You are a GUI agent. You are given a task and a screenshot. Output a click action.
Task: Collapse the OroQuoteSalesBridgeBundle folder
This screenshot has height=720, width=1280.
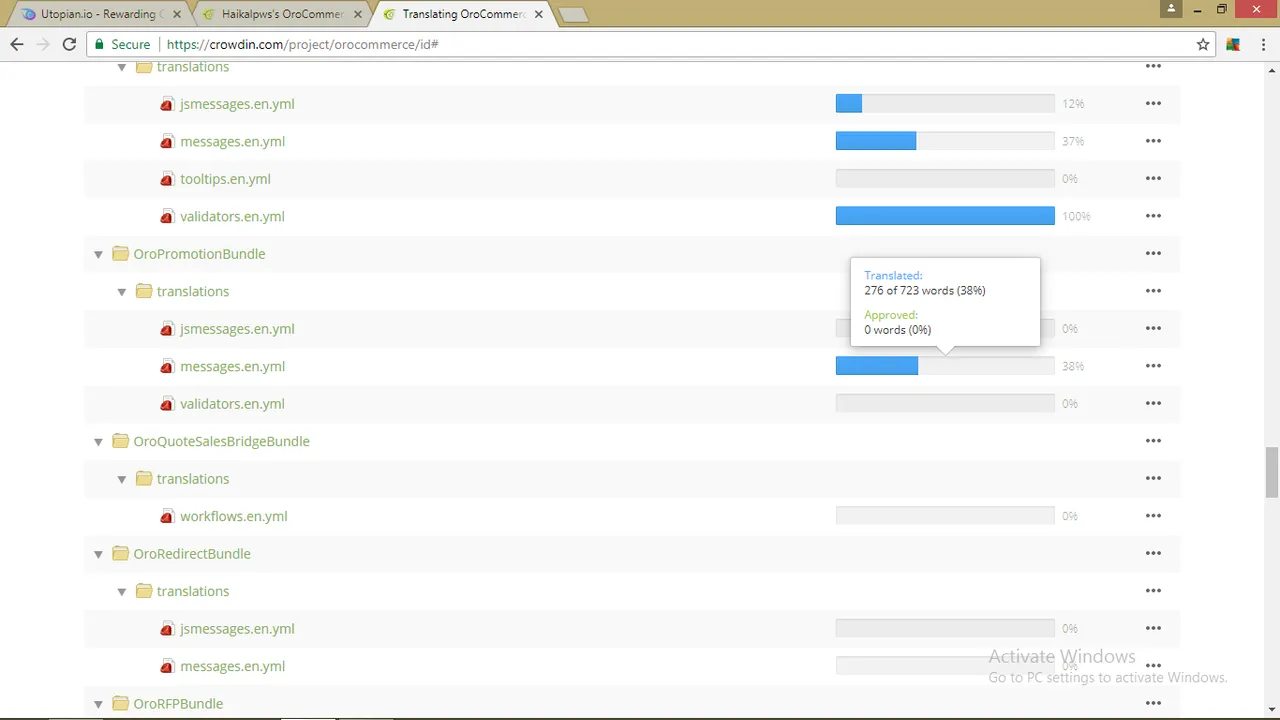(x=98, y=442)
